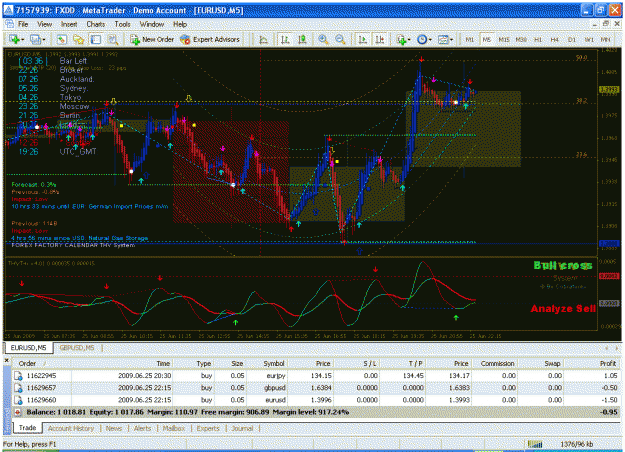The height and width of the screenshot is (452, 625).
Task: Click order 11622945 row icon
Action: click(18, 376)
